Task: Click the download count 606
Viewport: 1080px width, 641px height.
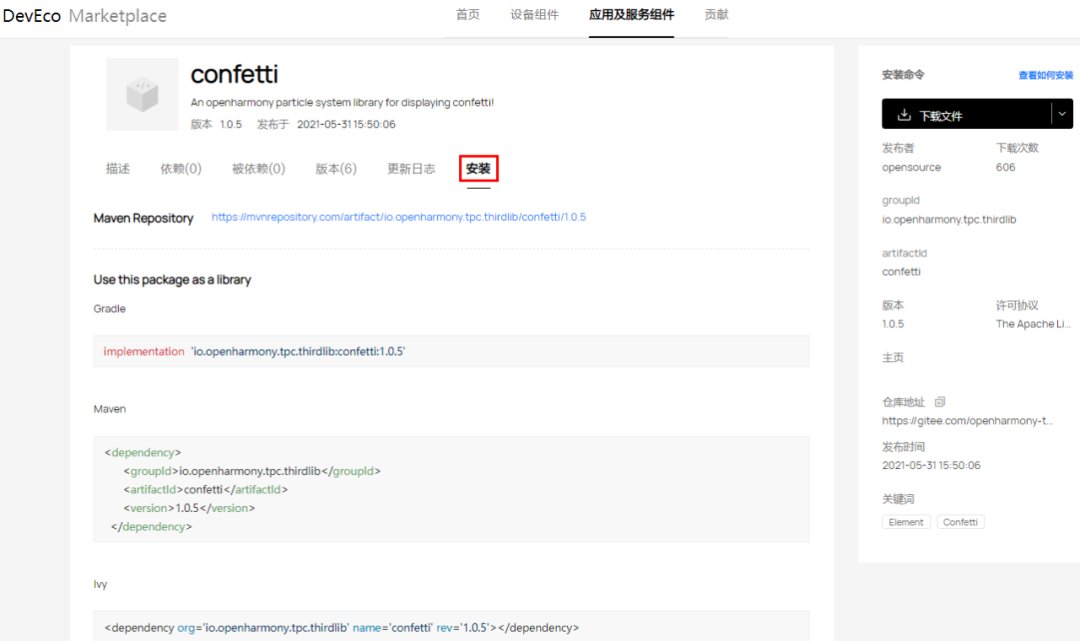Action: pos(1006,167)
